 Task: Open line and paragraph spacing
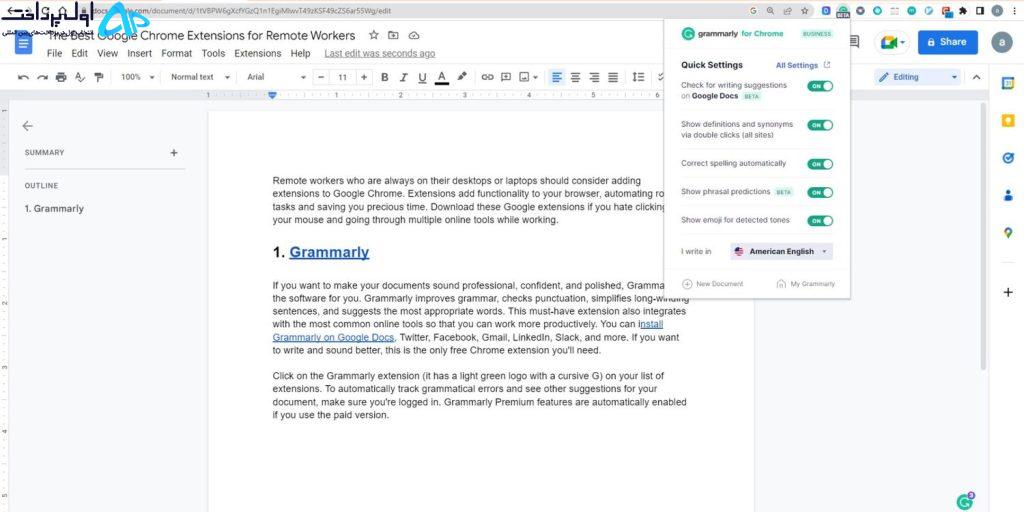tap(639, 77)
